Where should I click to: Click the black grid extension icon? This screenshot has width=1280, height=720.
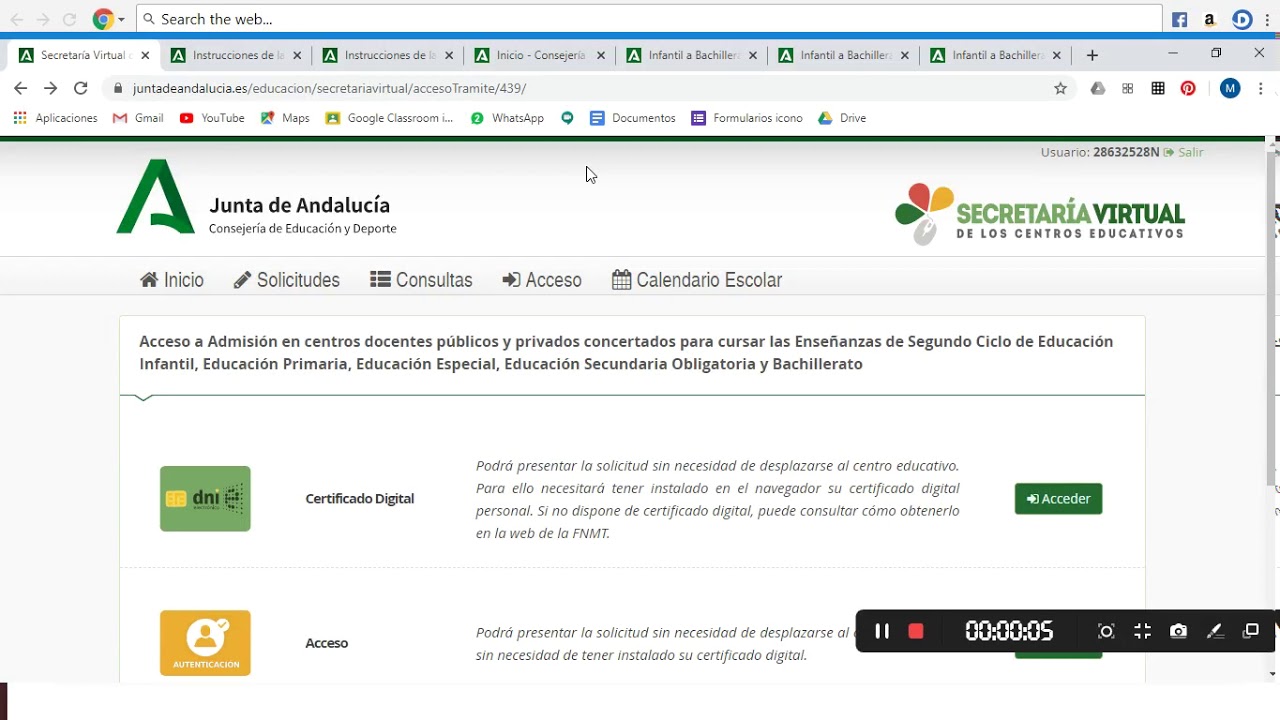pyautogui.click(x=1158, y=88)
